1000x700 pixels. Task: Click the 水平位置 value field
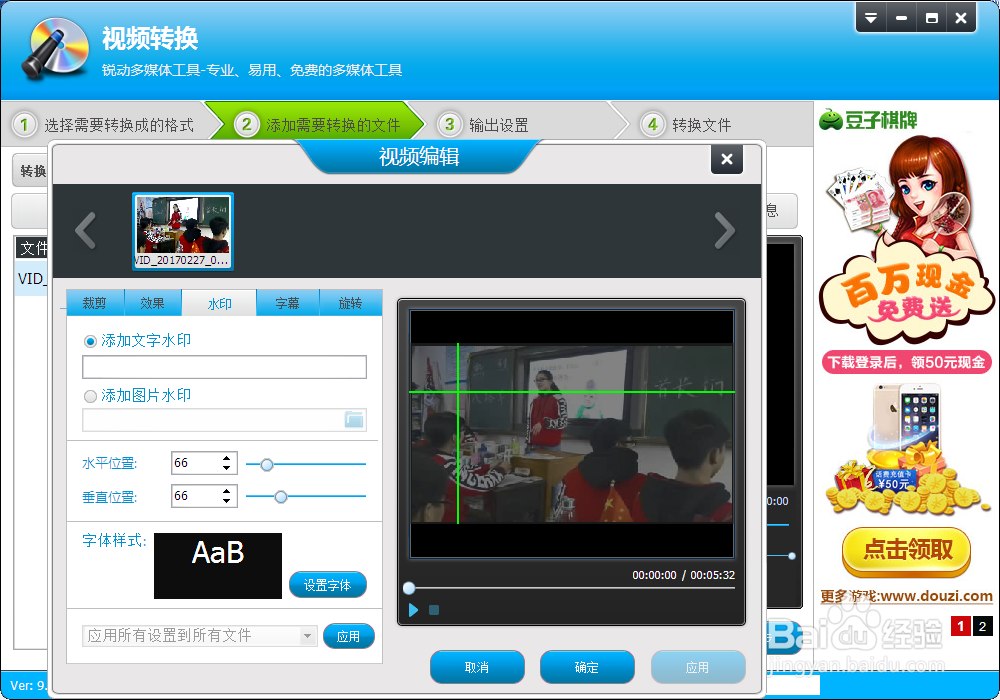195,463
